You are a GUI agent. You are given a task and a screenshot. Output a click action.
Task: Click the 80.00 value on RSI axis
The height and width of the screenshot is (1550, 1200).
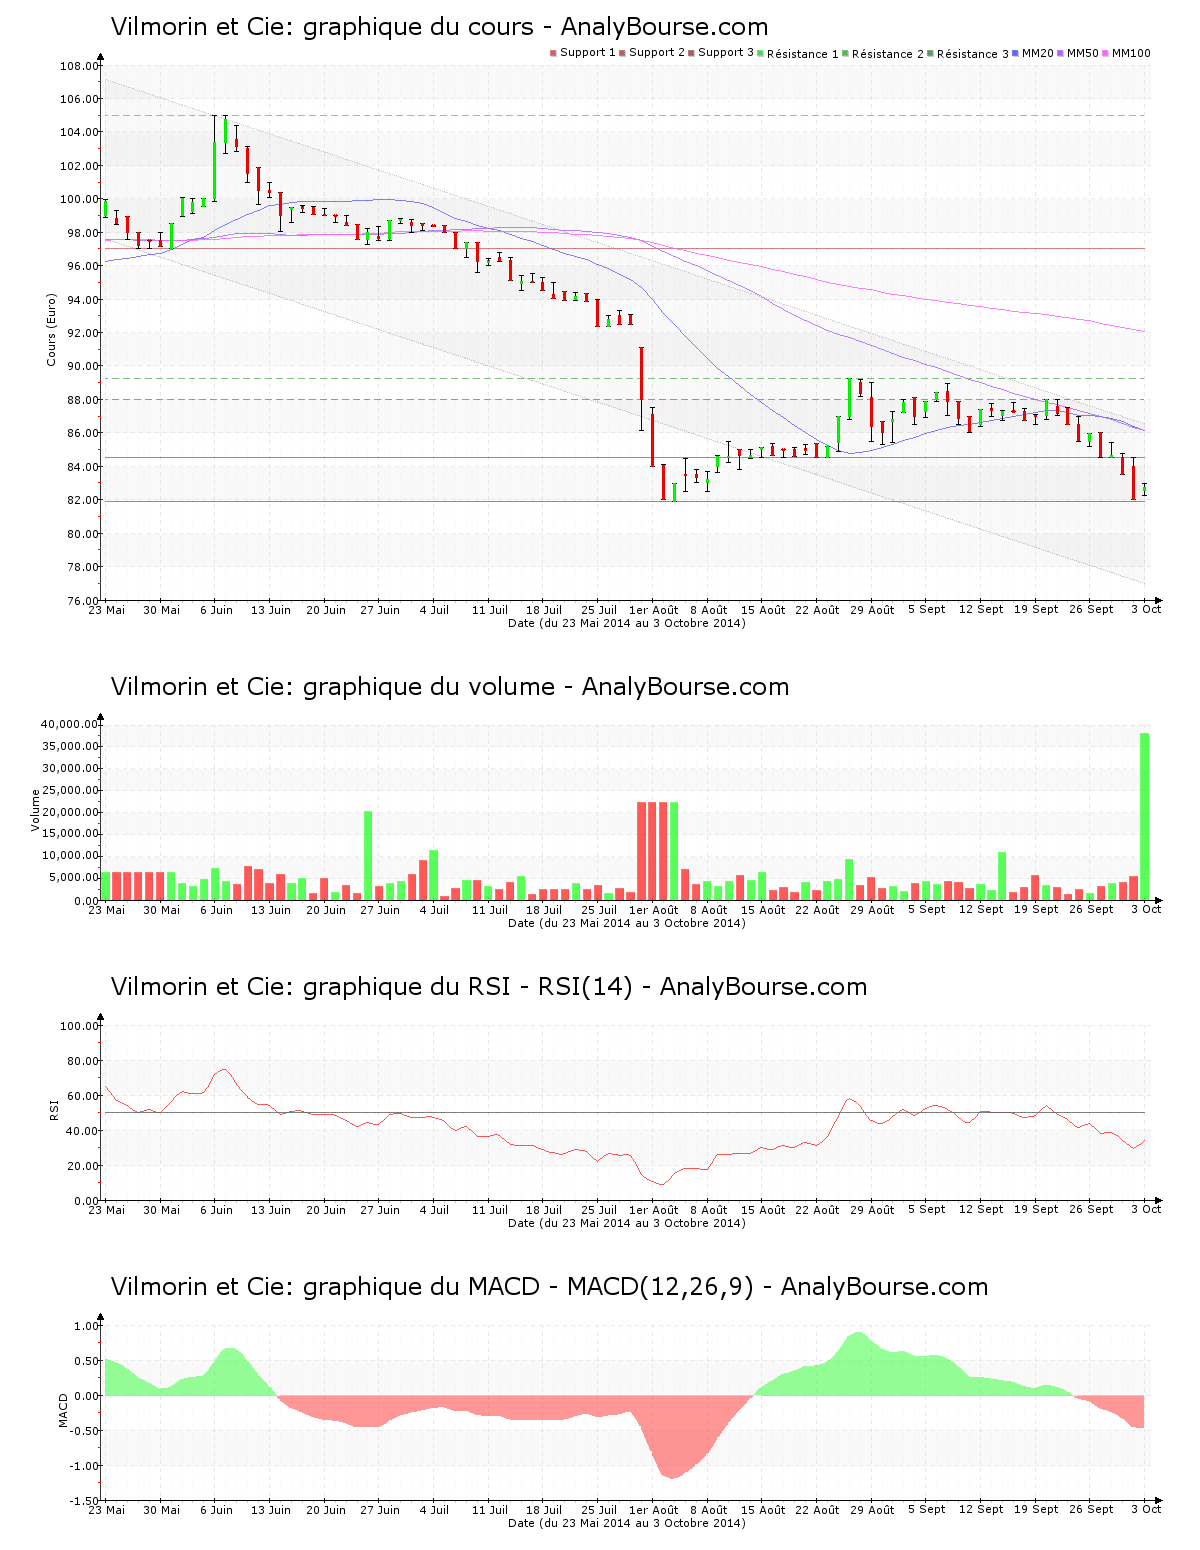pos(83,1061)
